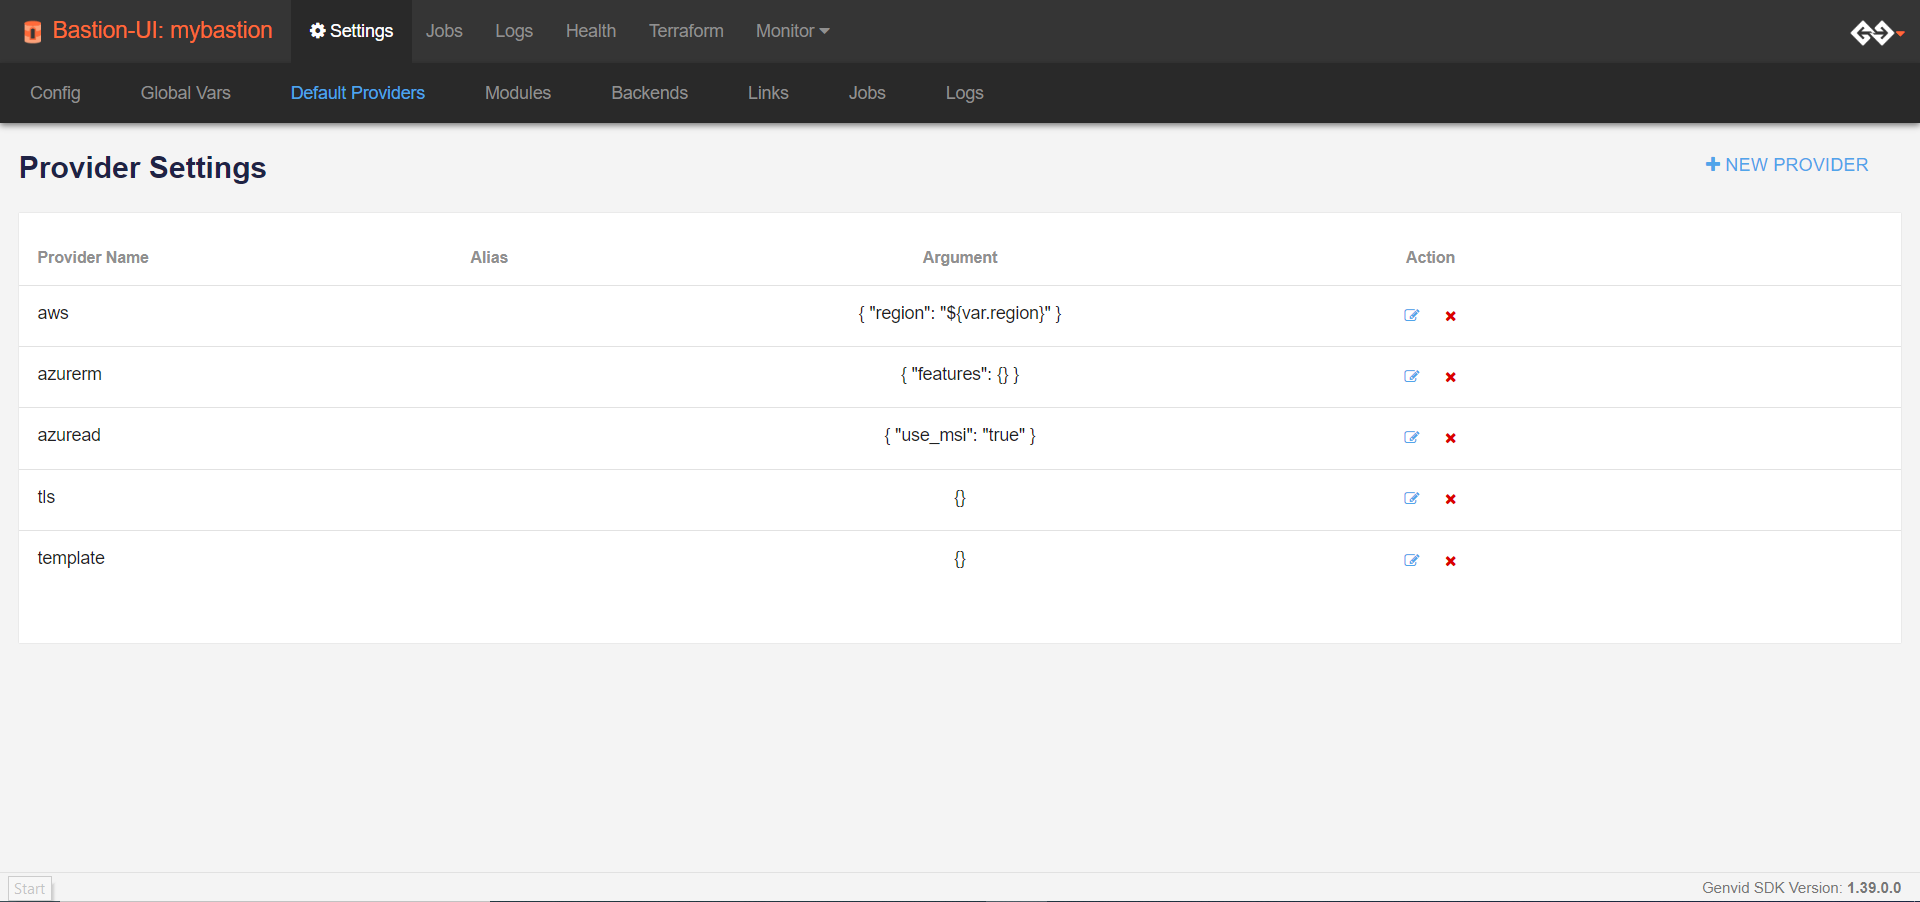This screenshot has height=902, width=1920.
Task: Click Bastion-UI: mybastion title link
Action: [162, 31]
